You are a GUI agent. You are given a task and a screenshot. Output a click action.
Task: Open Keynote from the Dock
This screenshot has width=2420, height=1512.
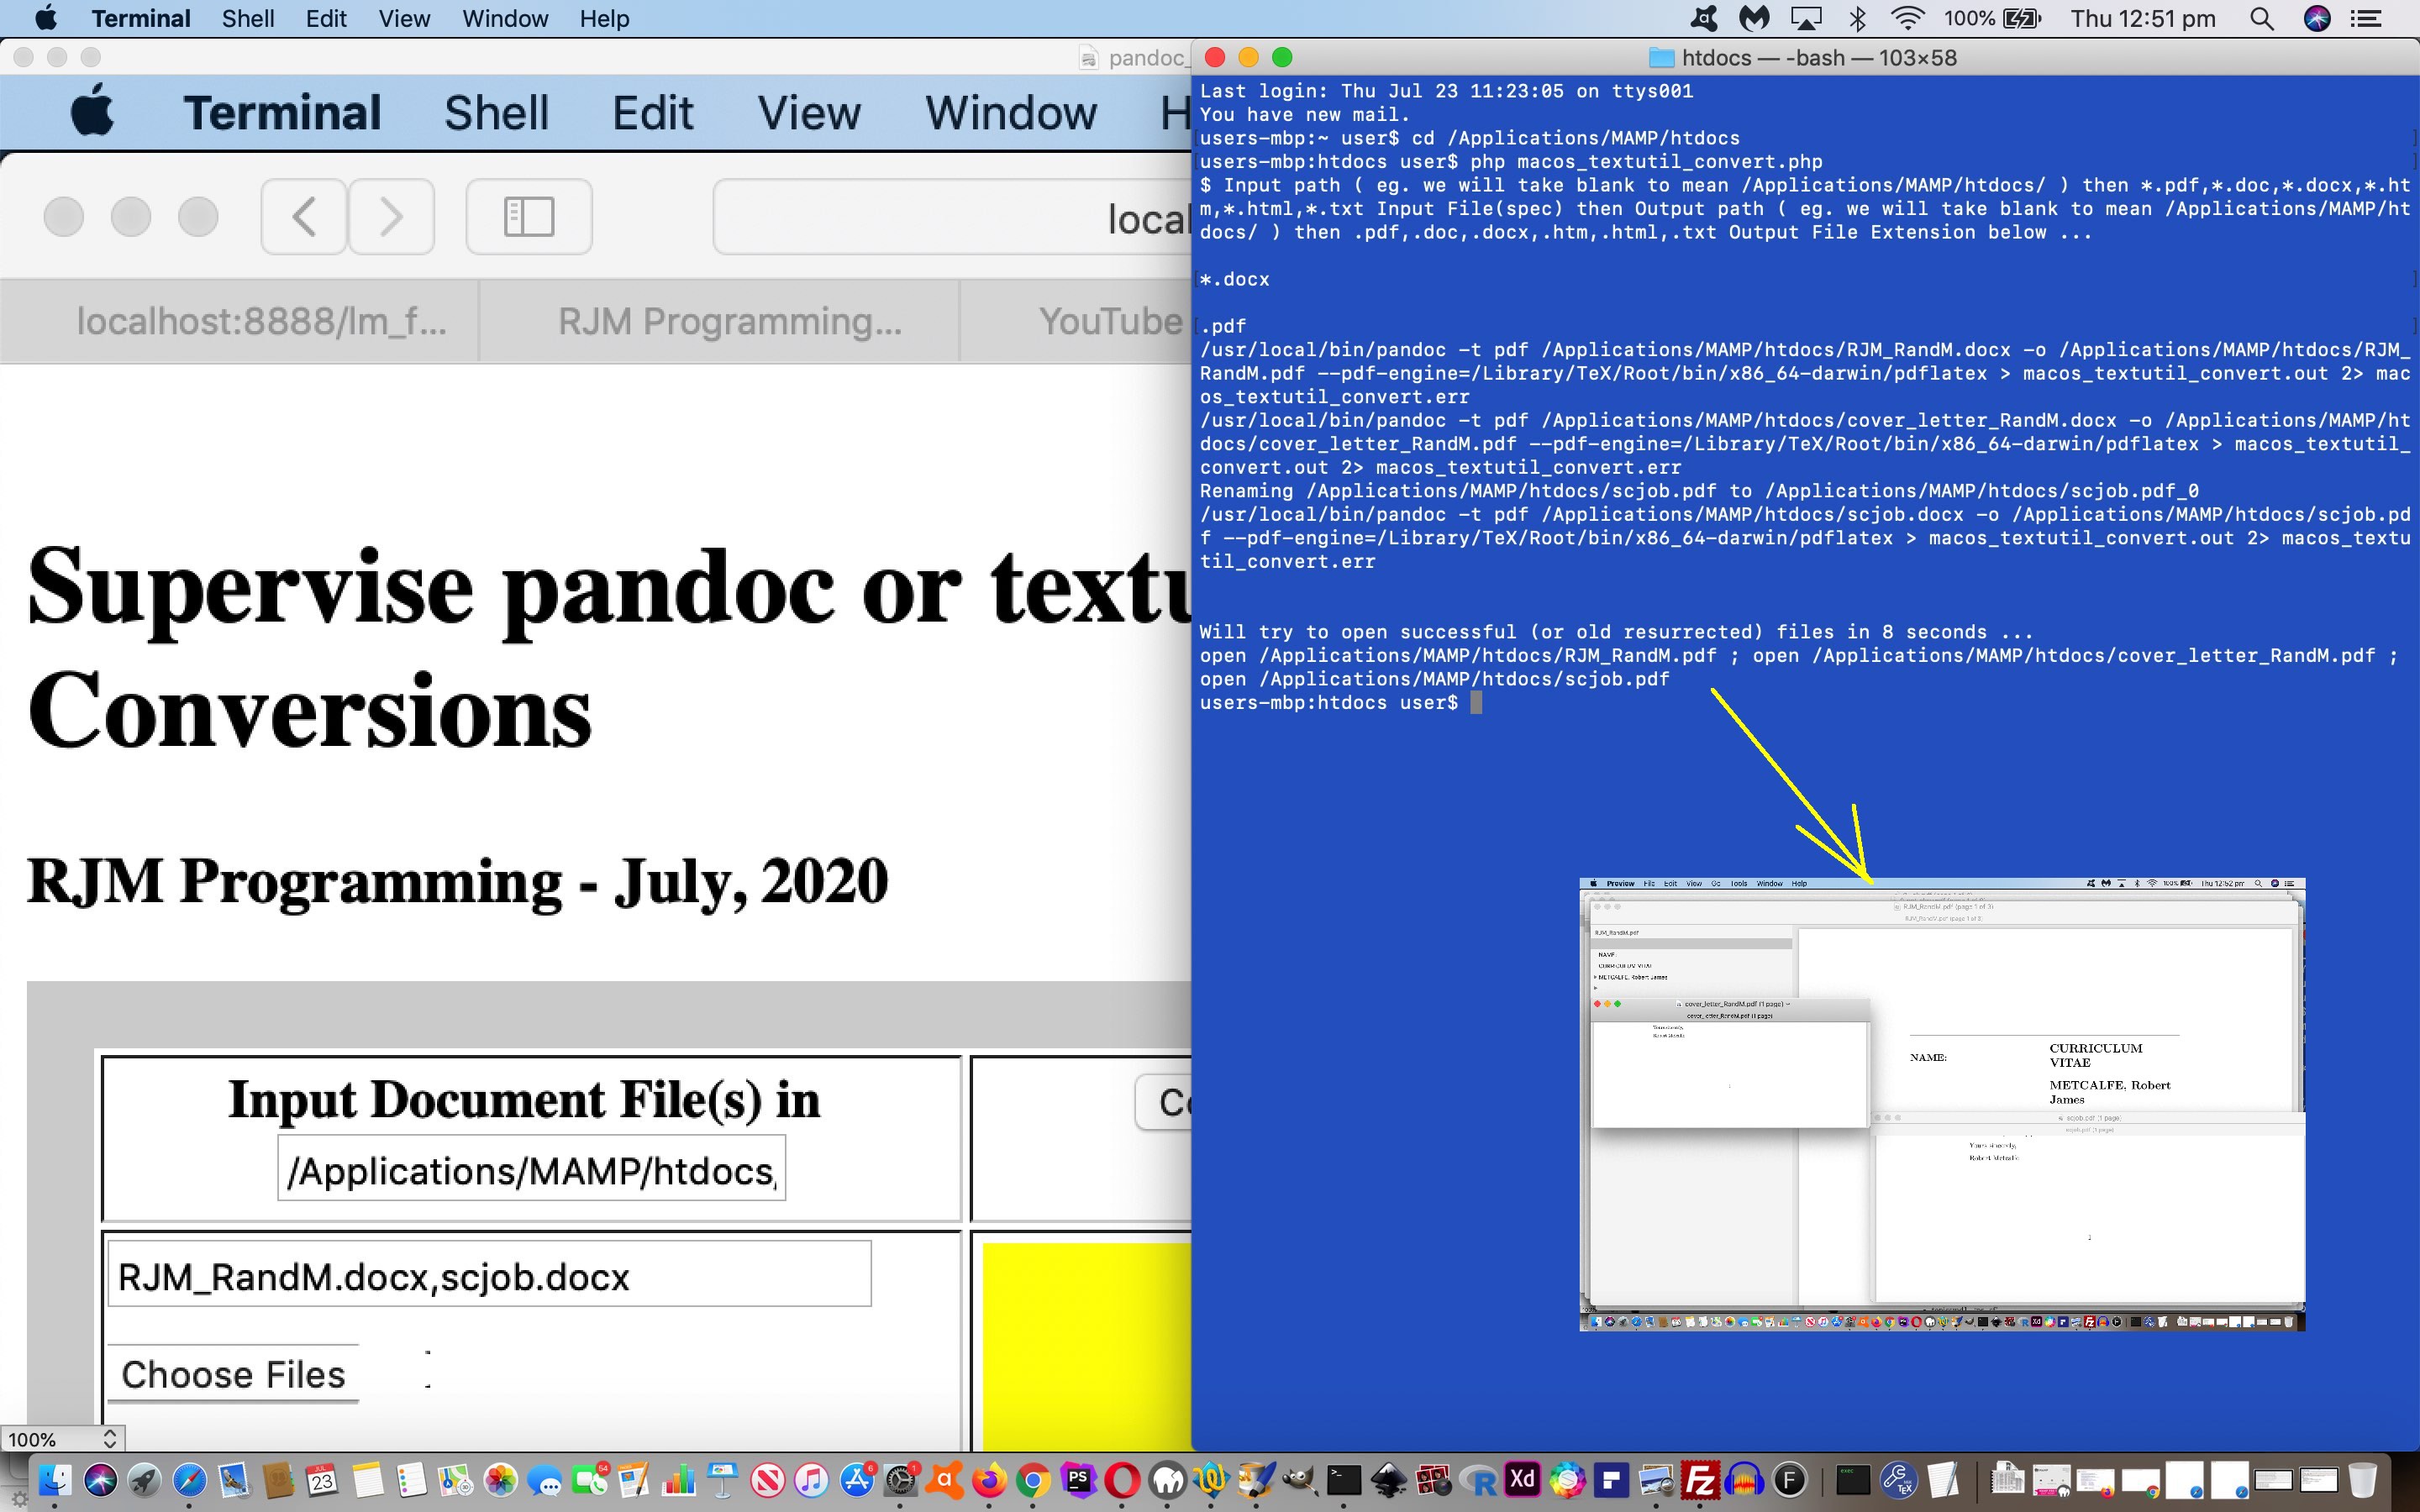point(722,1480)
